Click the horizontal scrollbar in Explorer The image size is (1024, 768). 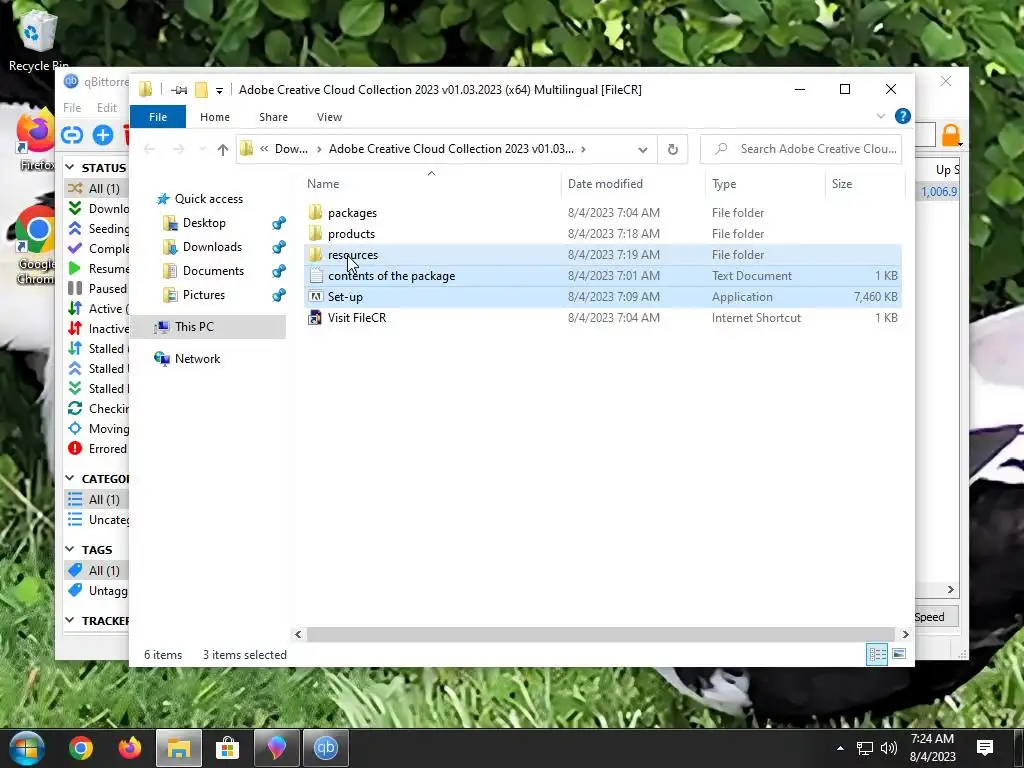pyautogui.click(x=600, y=634)
